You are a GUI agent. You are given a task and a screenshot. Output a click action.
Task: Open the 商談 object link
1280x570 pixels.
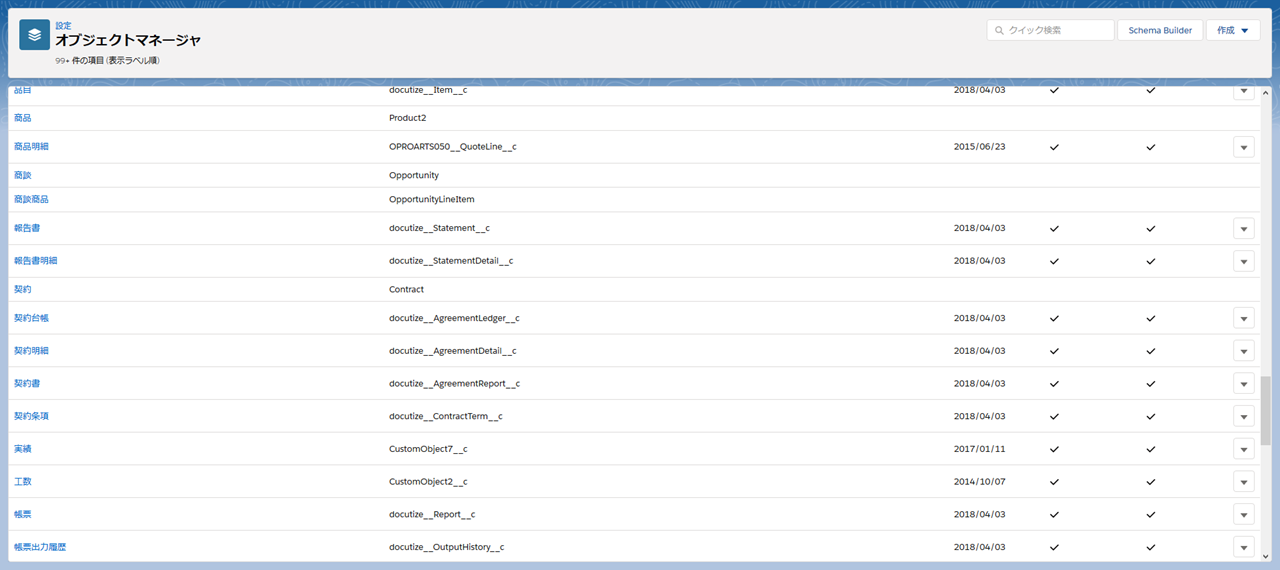tap(22, 175)
